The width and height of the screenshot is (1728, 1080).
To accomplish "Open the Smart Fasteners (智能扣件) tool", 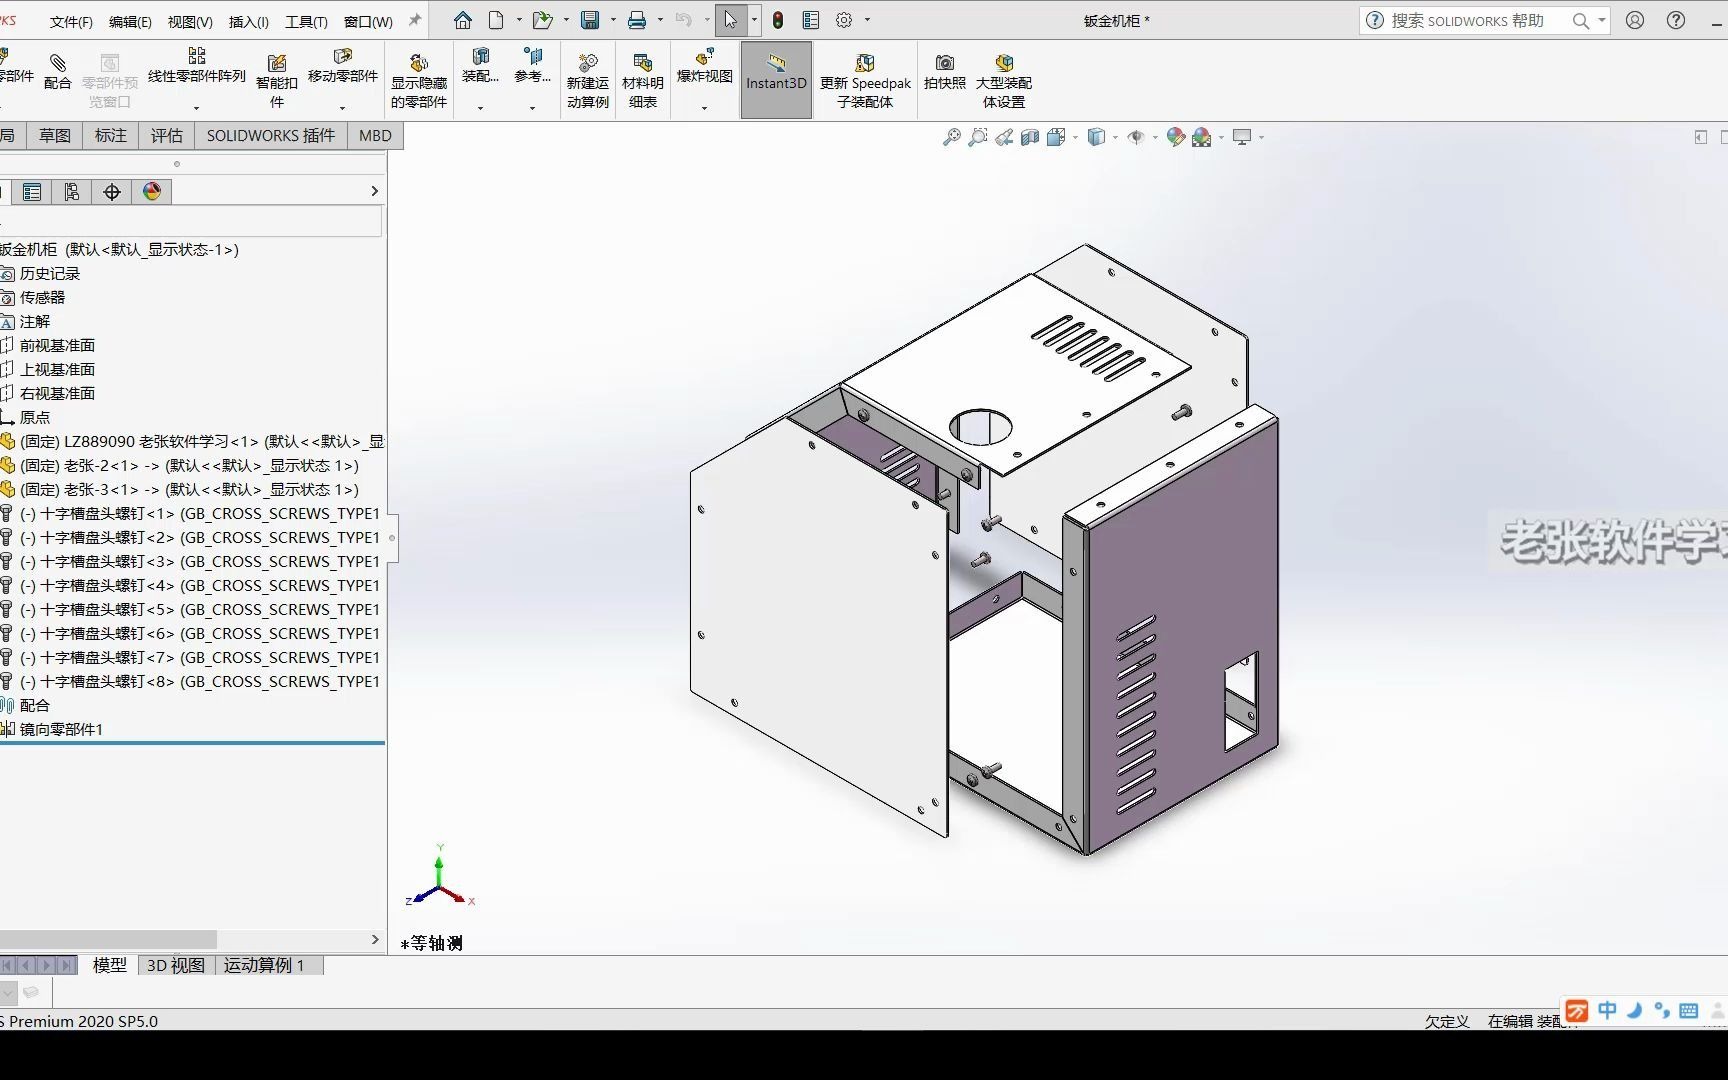I will pos(276,78).
